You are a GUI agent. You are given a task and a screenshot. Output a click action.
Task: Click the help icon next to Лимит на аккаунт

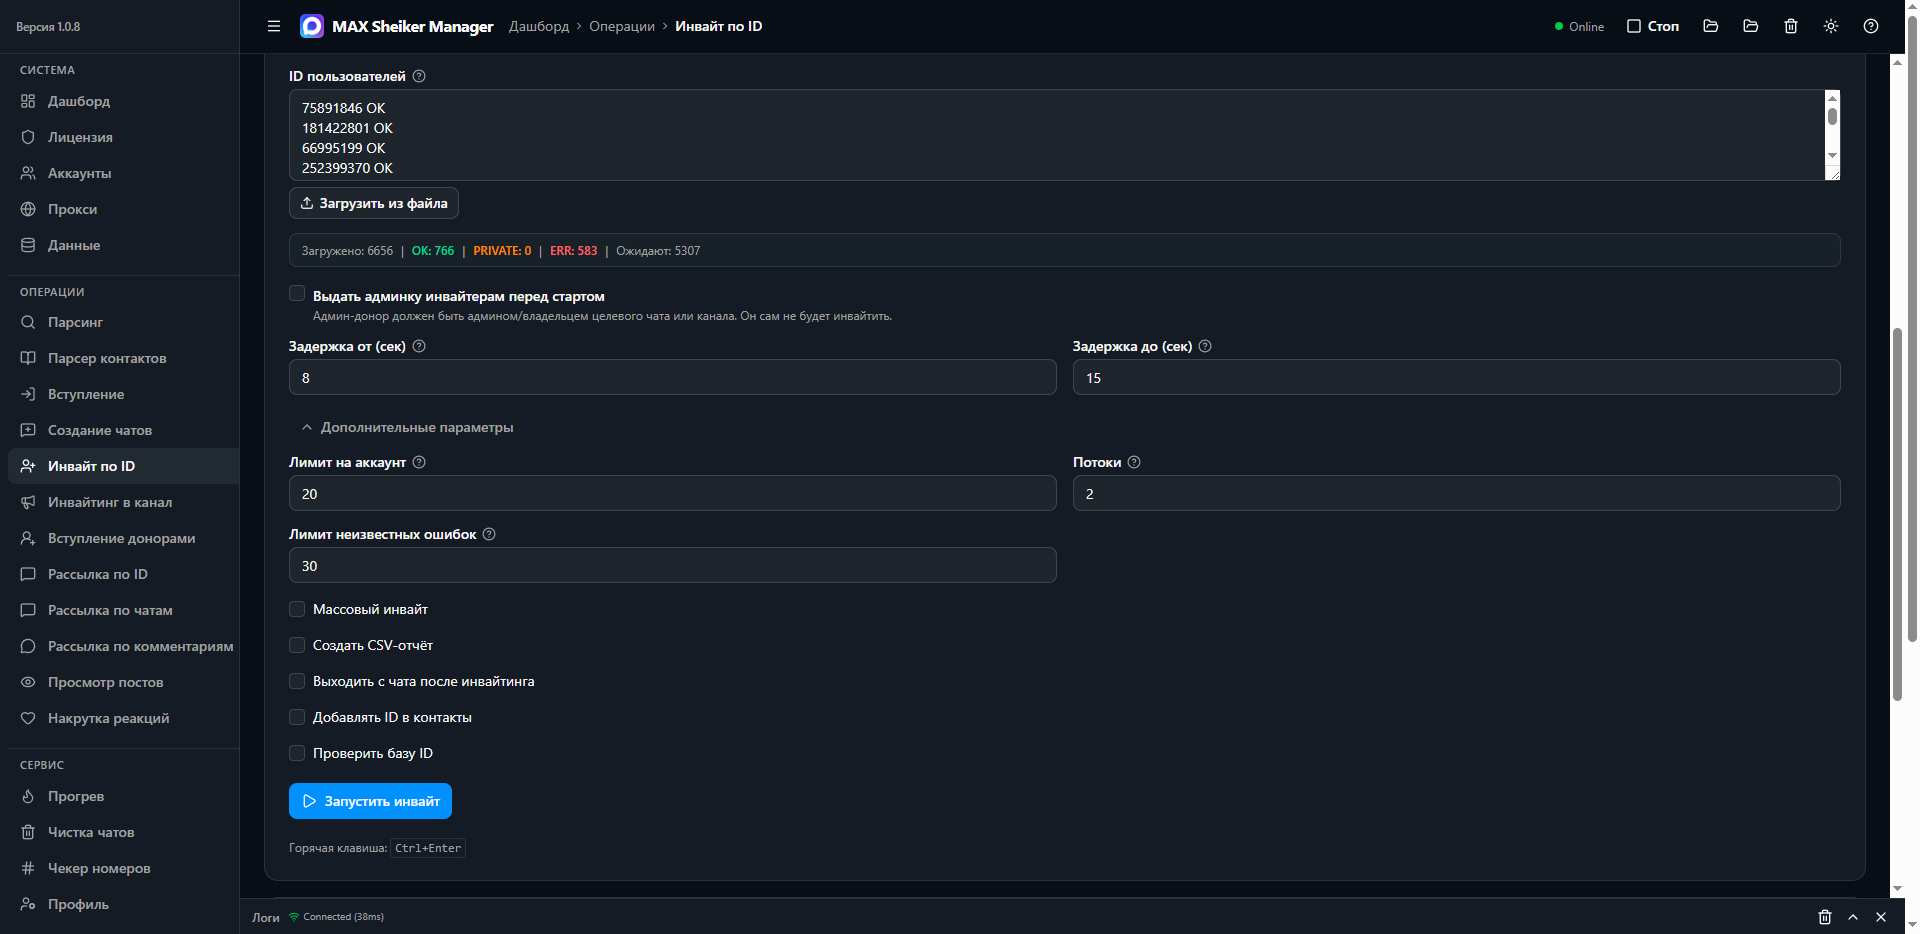click(419, 462)
